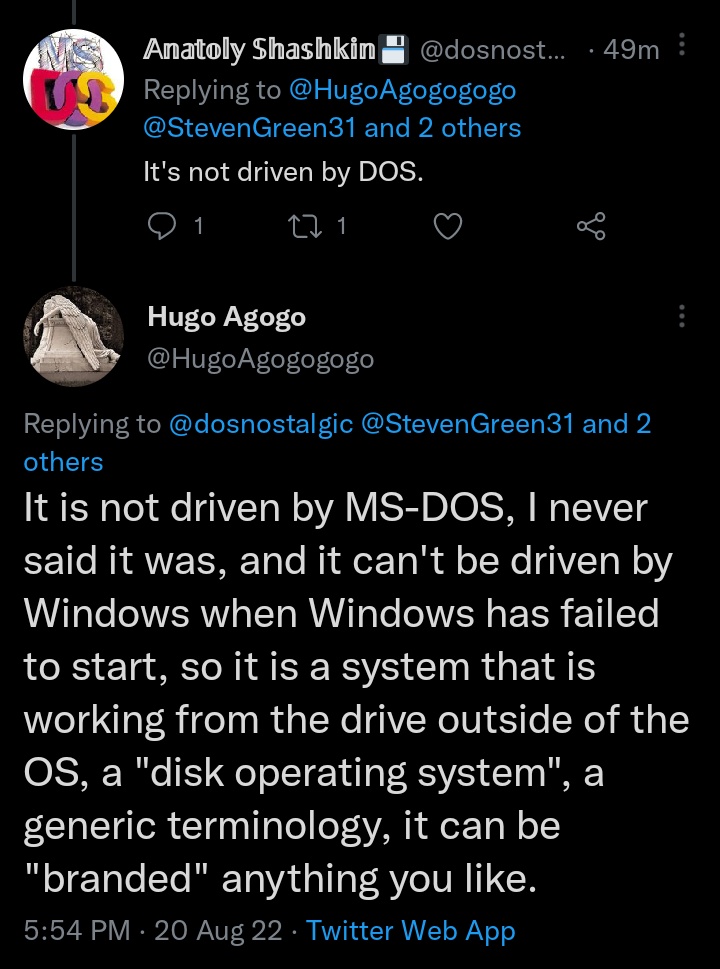View Anatoly Shashkin's MS-DOS profile picture

(x=73, y=79)
